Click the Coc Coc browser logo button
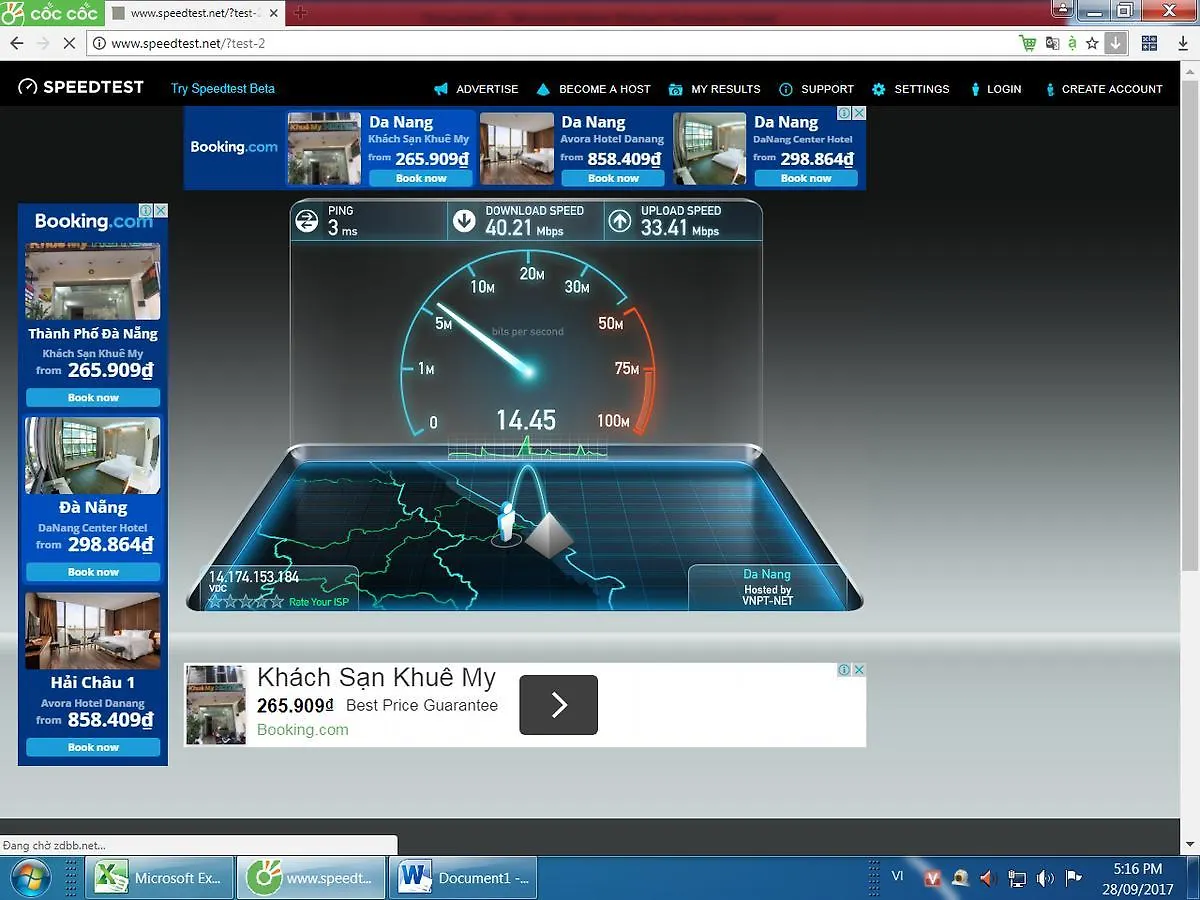The image size is (1200, 900). click(x=50, y=13)
